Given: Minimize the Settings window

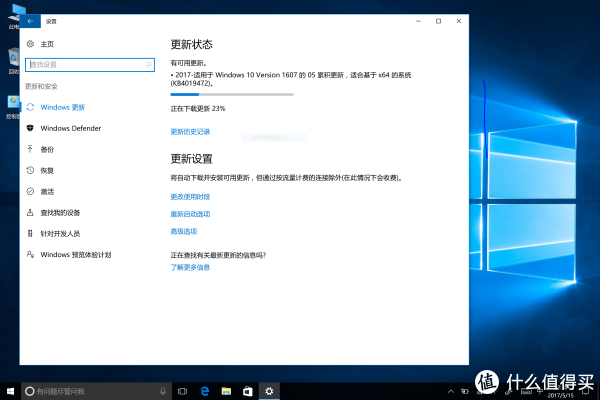Looking at the screenshot, I should point(418,21).
